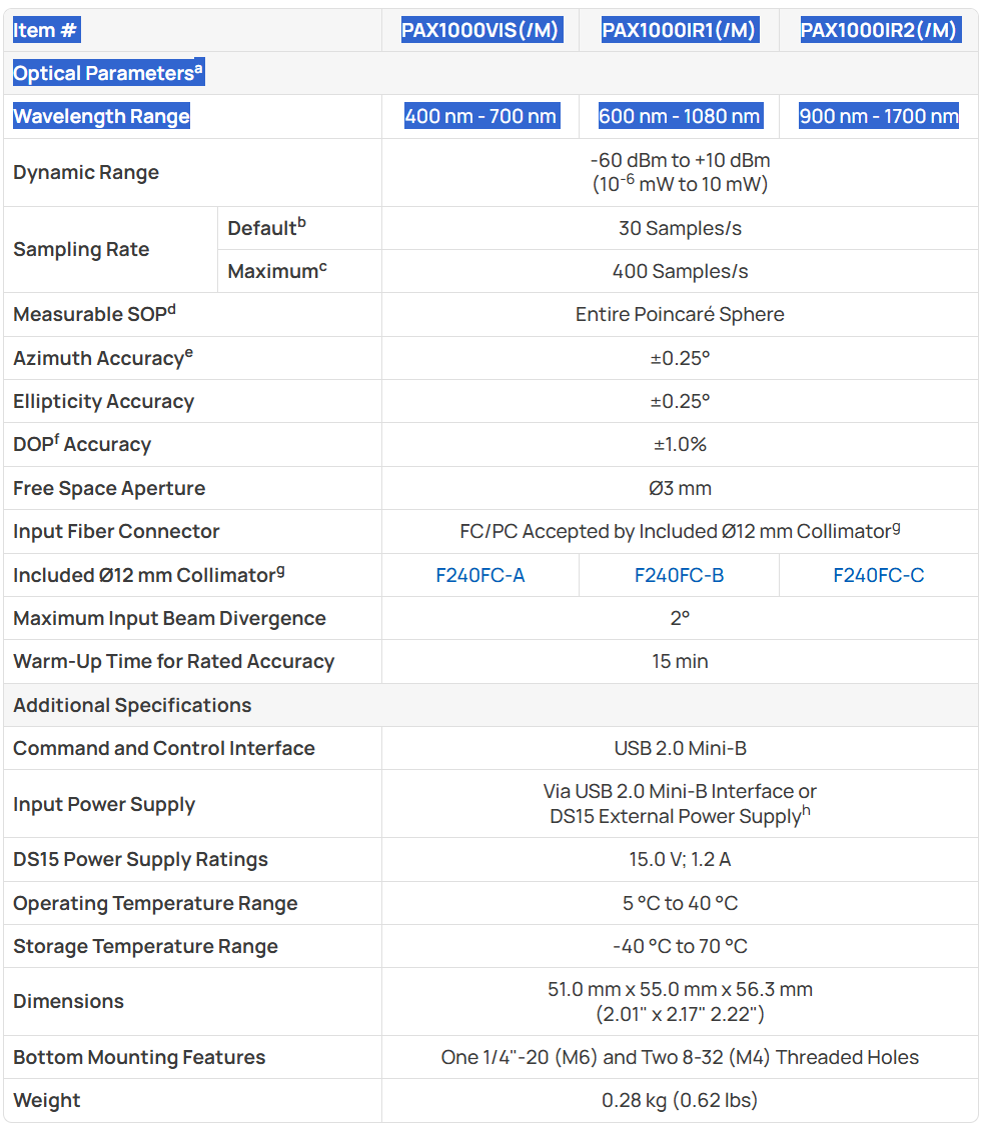Click the DS15 External Power Supply text
This screenshot has width=983, height=1129.
pos(675,817)
